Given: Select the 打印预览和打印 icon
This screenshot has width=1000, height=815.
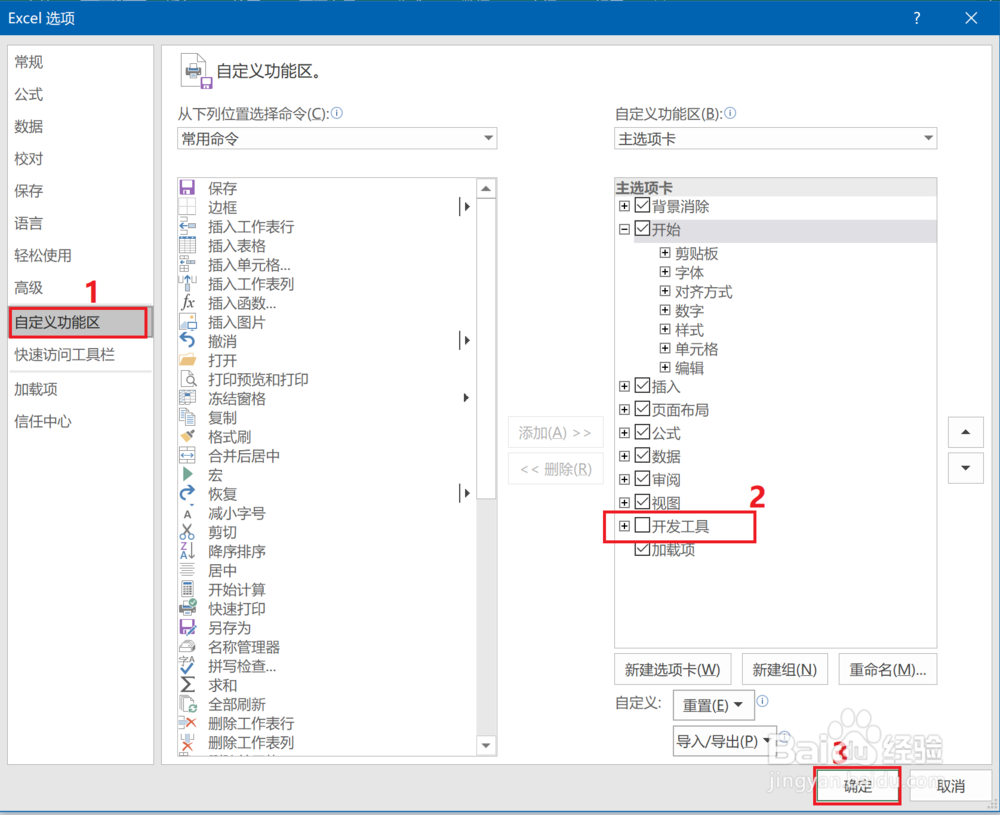Looking at the screenshot, I should [x=187, y=379].
